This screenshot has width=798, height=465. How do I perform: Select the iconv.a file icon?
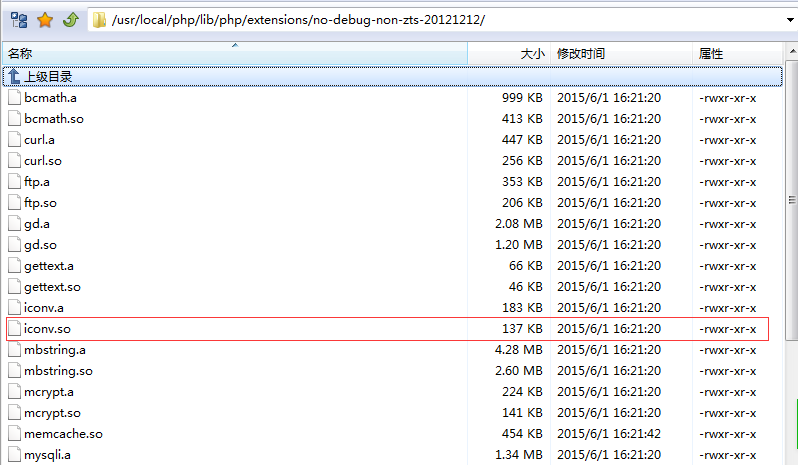coord(14,308)
